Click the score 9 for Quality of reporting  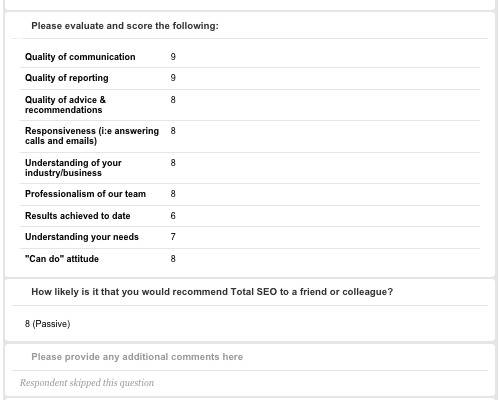tap(173, 78)
